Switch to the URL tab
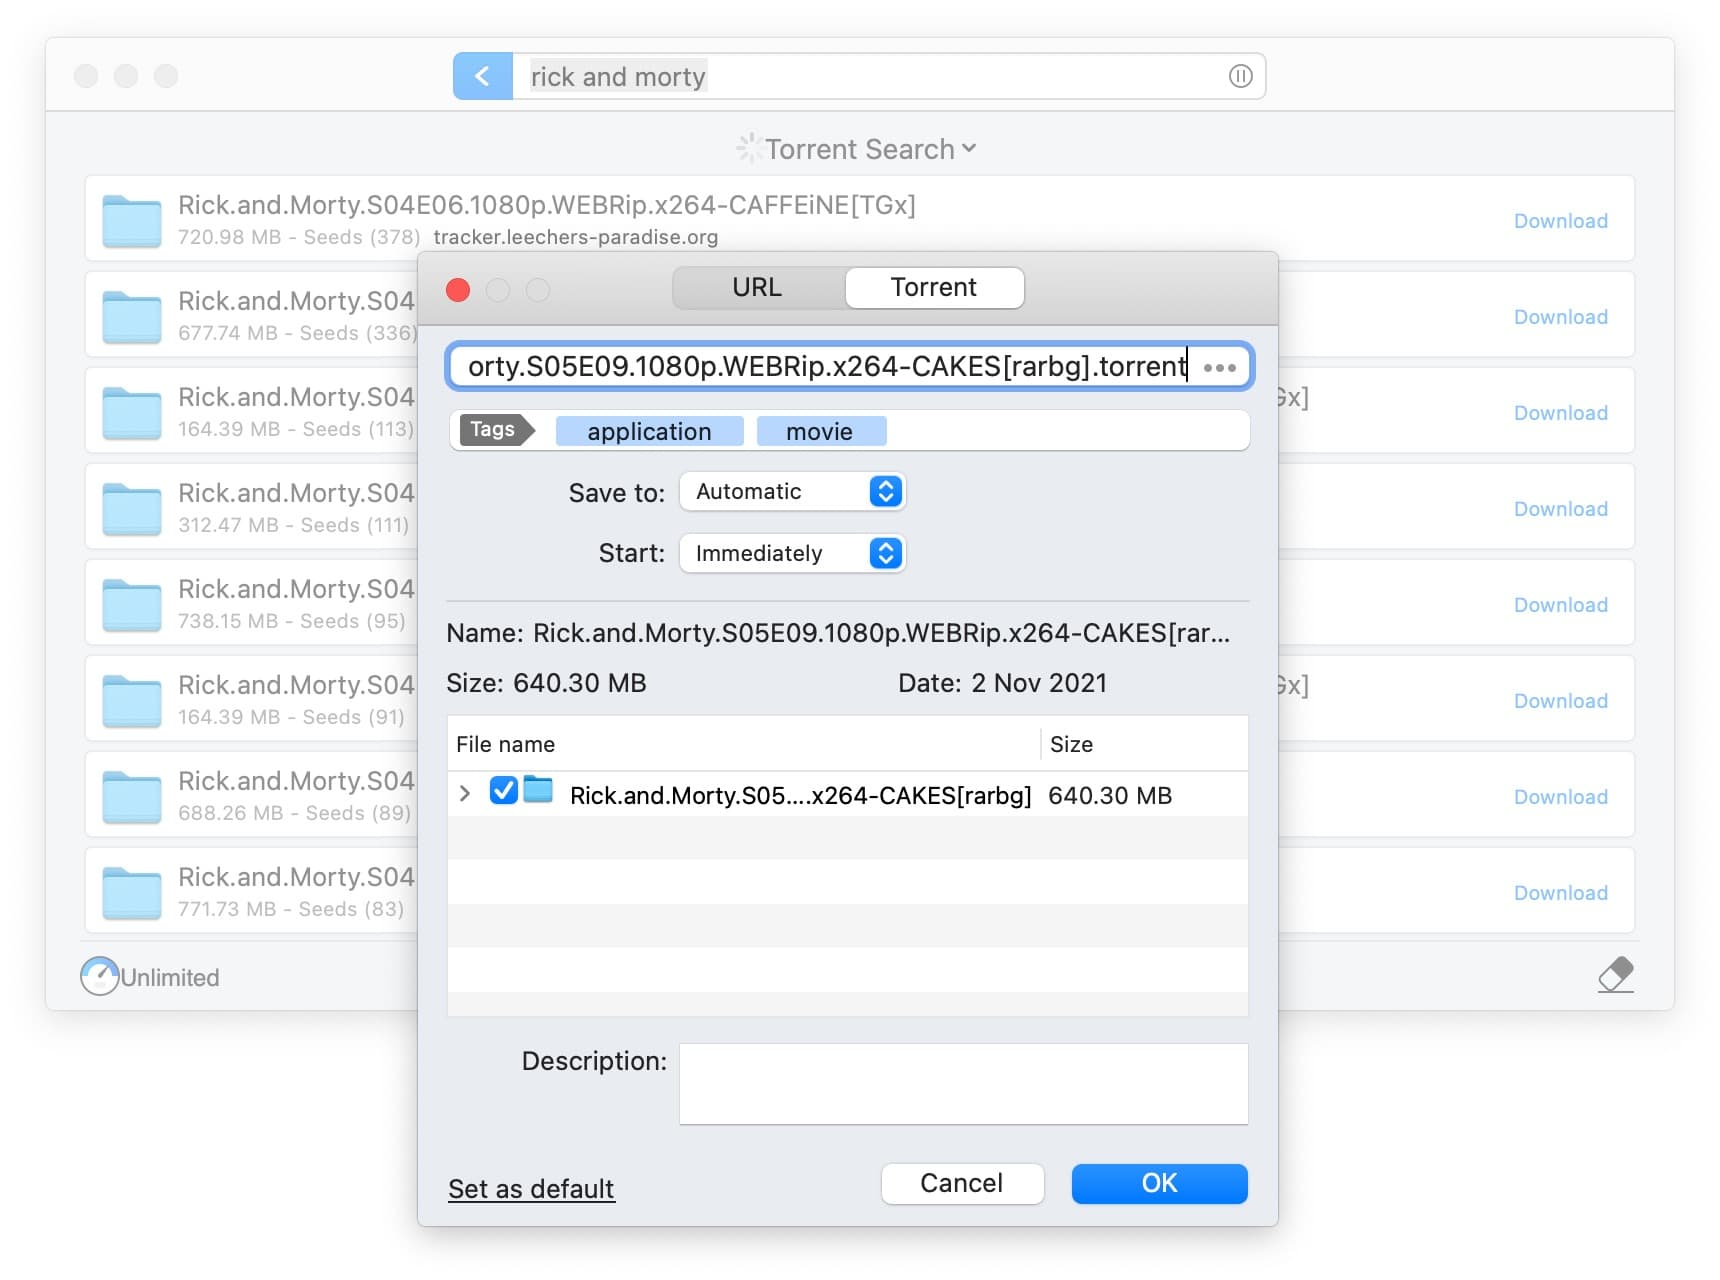The height and width of the screenshot is (1280, 1720). click(758, 287)
